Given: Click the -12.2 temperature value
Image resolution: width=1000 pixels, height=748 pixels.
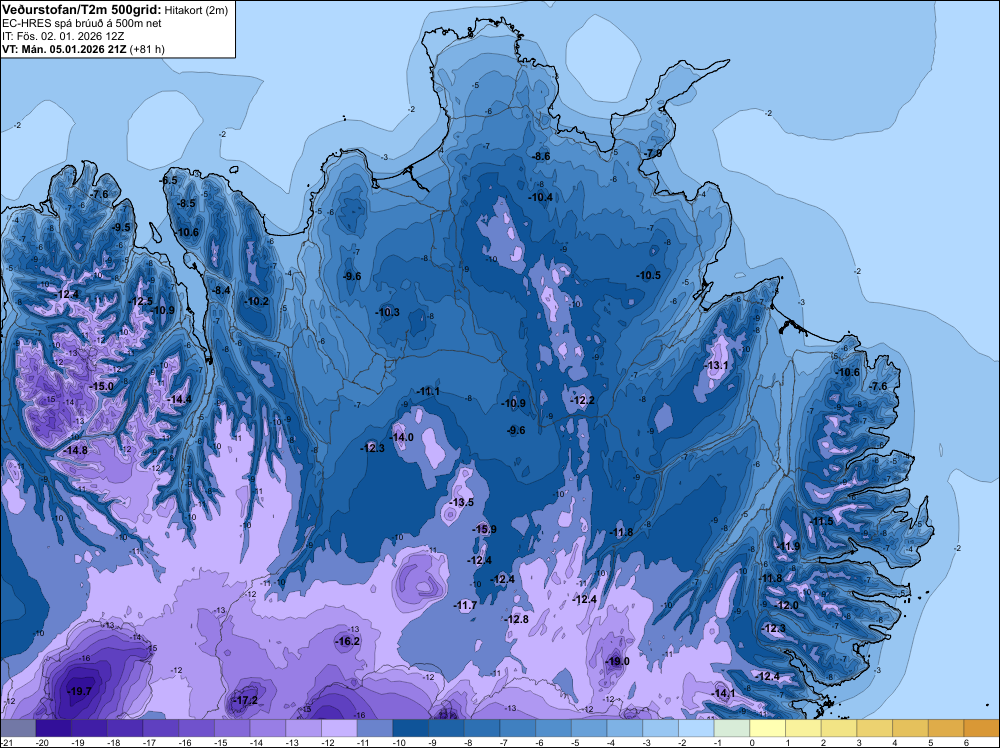Looking at the screenshot, I should pos(582,400).
